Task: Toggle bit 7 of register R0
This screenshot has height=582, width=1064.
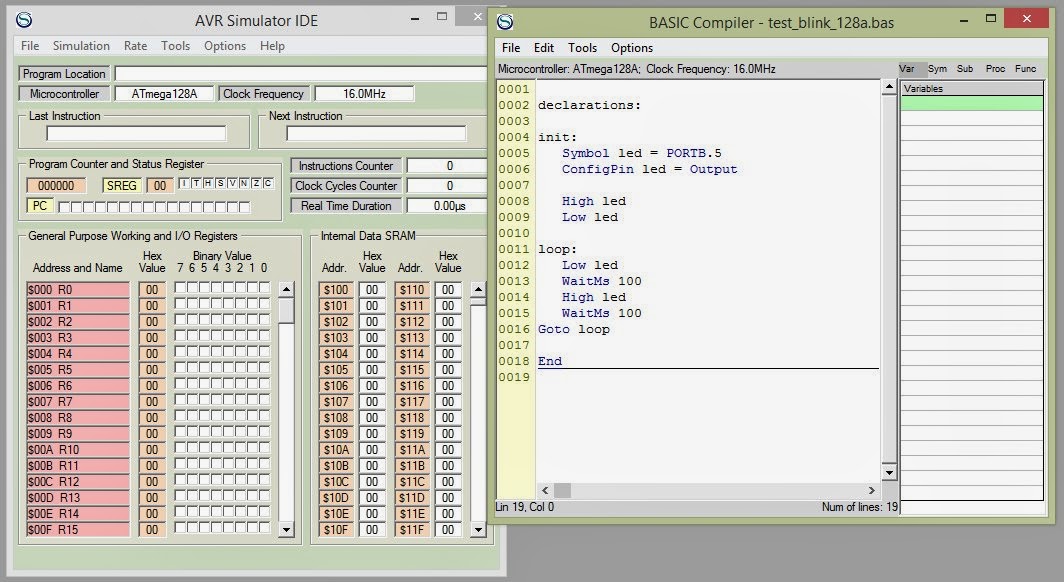Action: tap(180, 288)
